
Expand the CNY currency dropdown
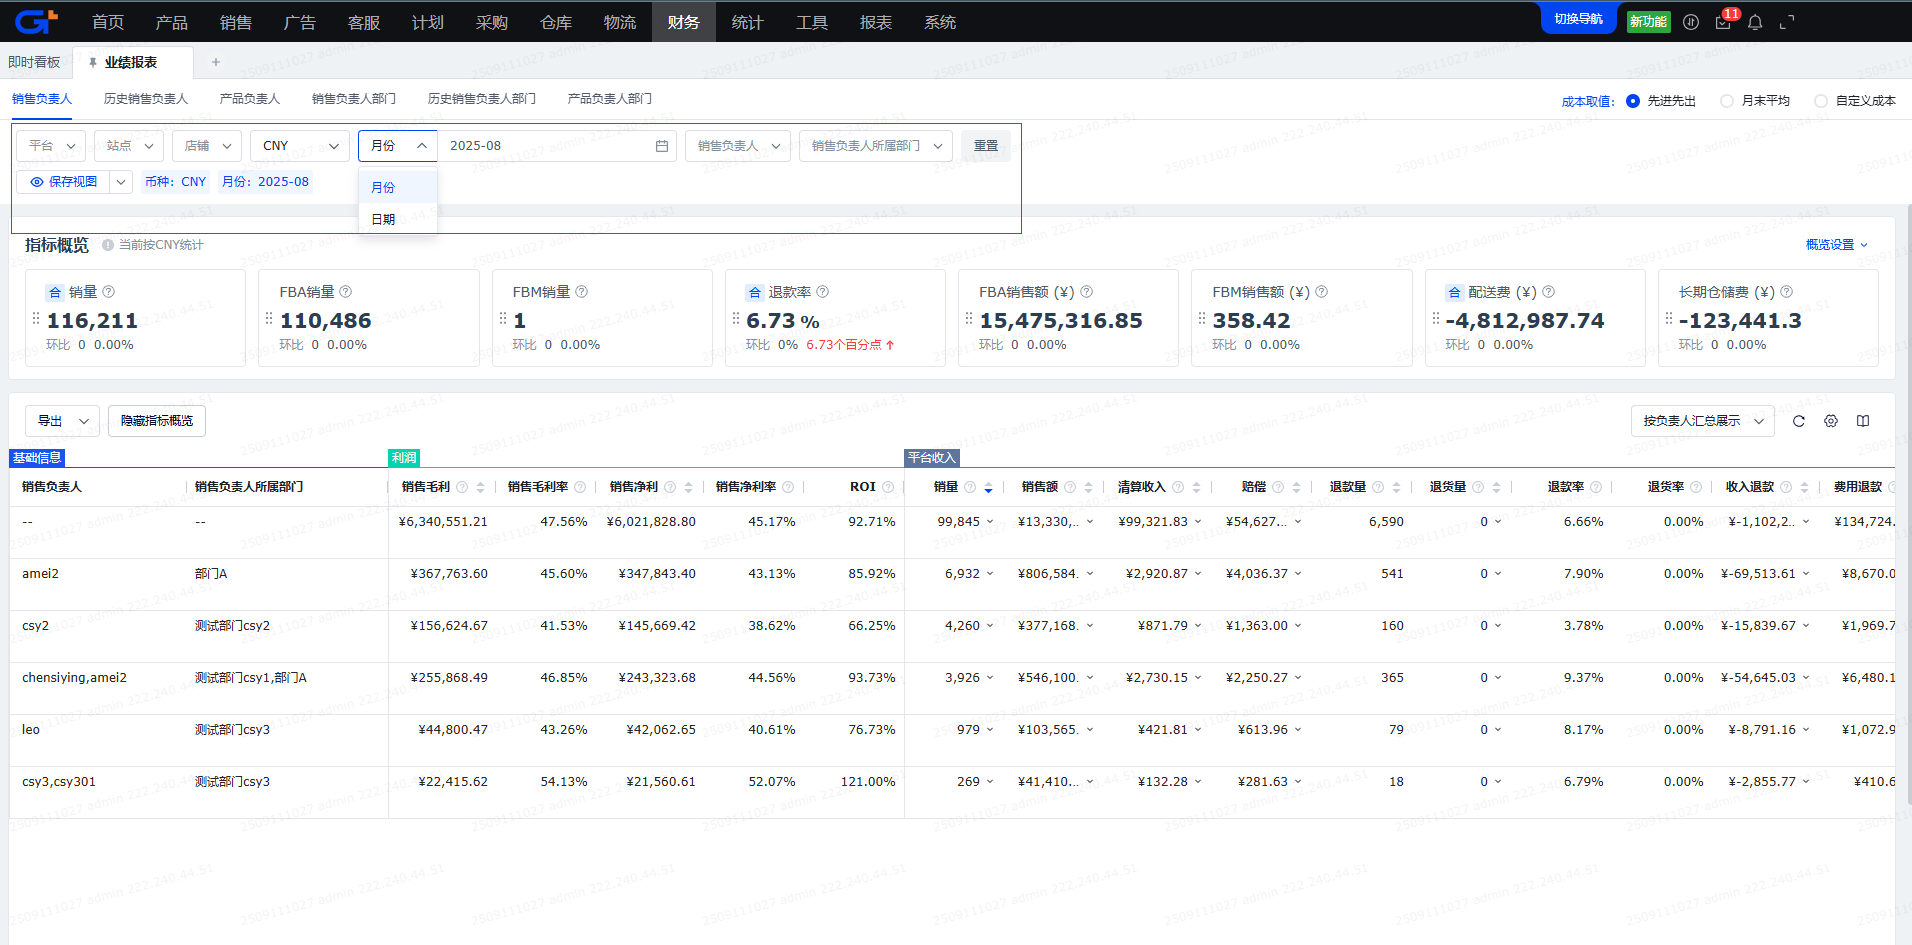click(300, 146)
